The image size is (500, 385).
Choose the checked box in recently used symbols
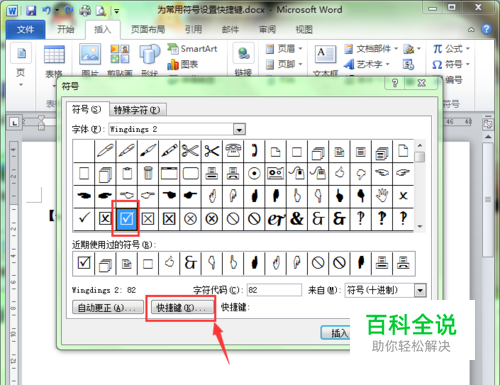coord(84,263)
